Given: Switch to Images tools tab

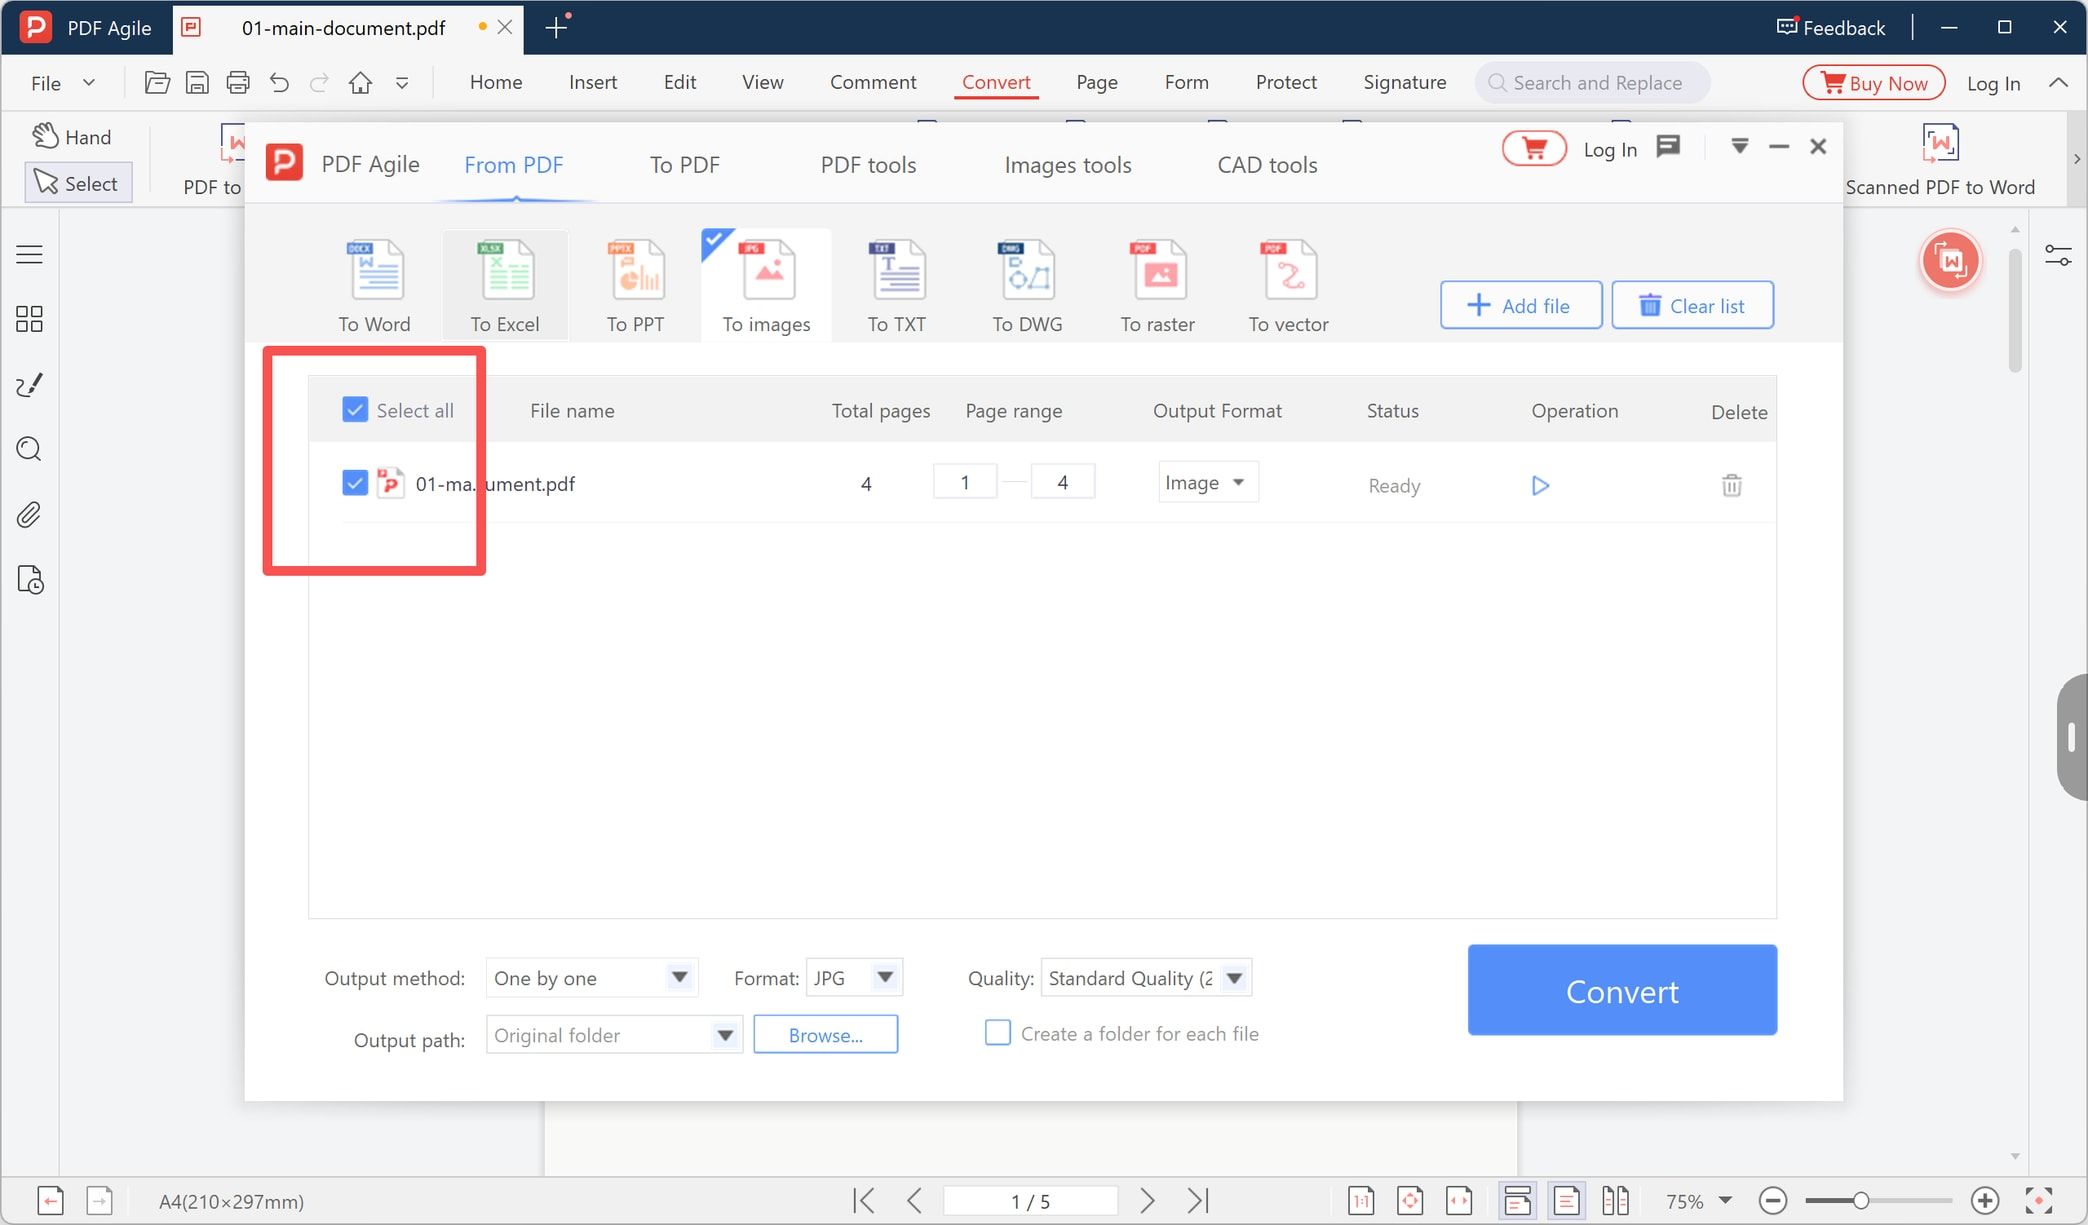Looking at the screenshot, I should (1068, 165).
